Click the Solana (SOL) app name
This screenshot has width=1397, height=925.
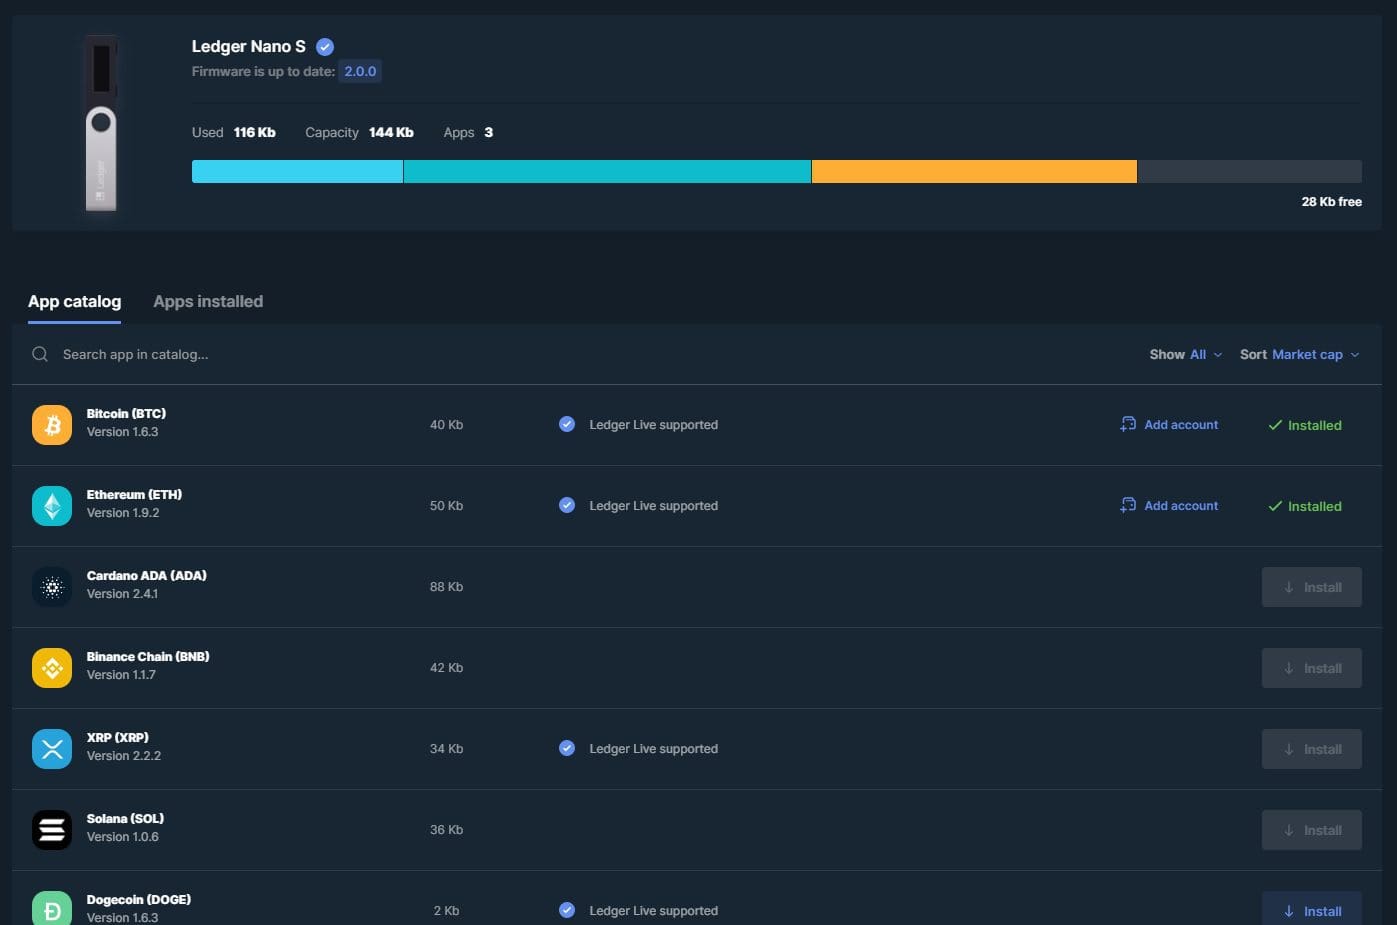[x=125, y=818]
